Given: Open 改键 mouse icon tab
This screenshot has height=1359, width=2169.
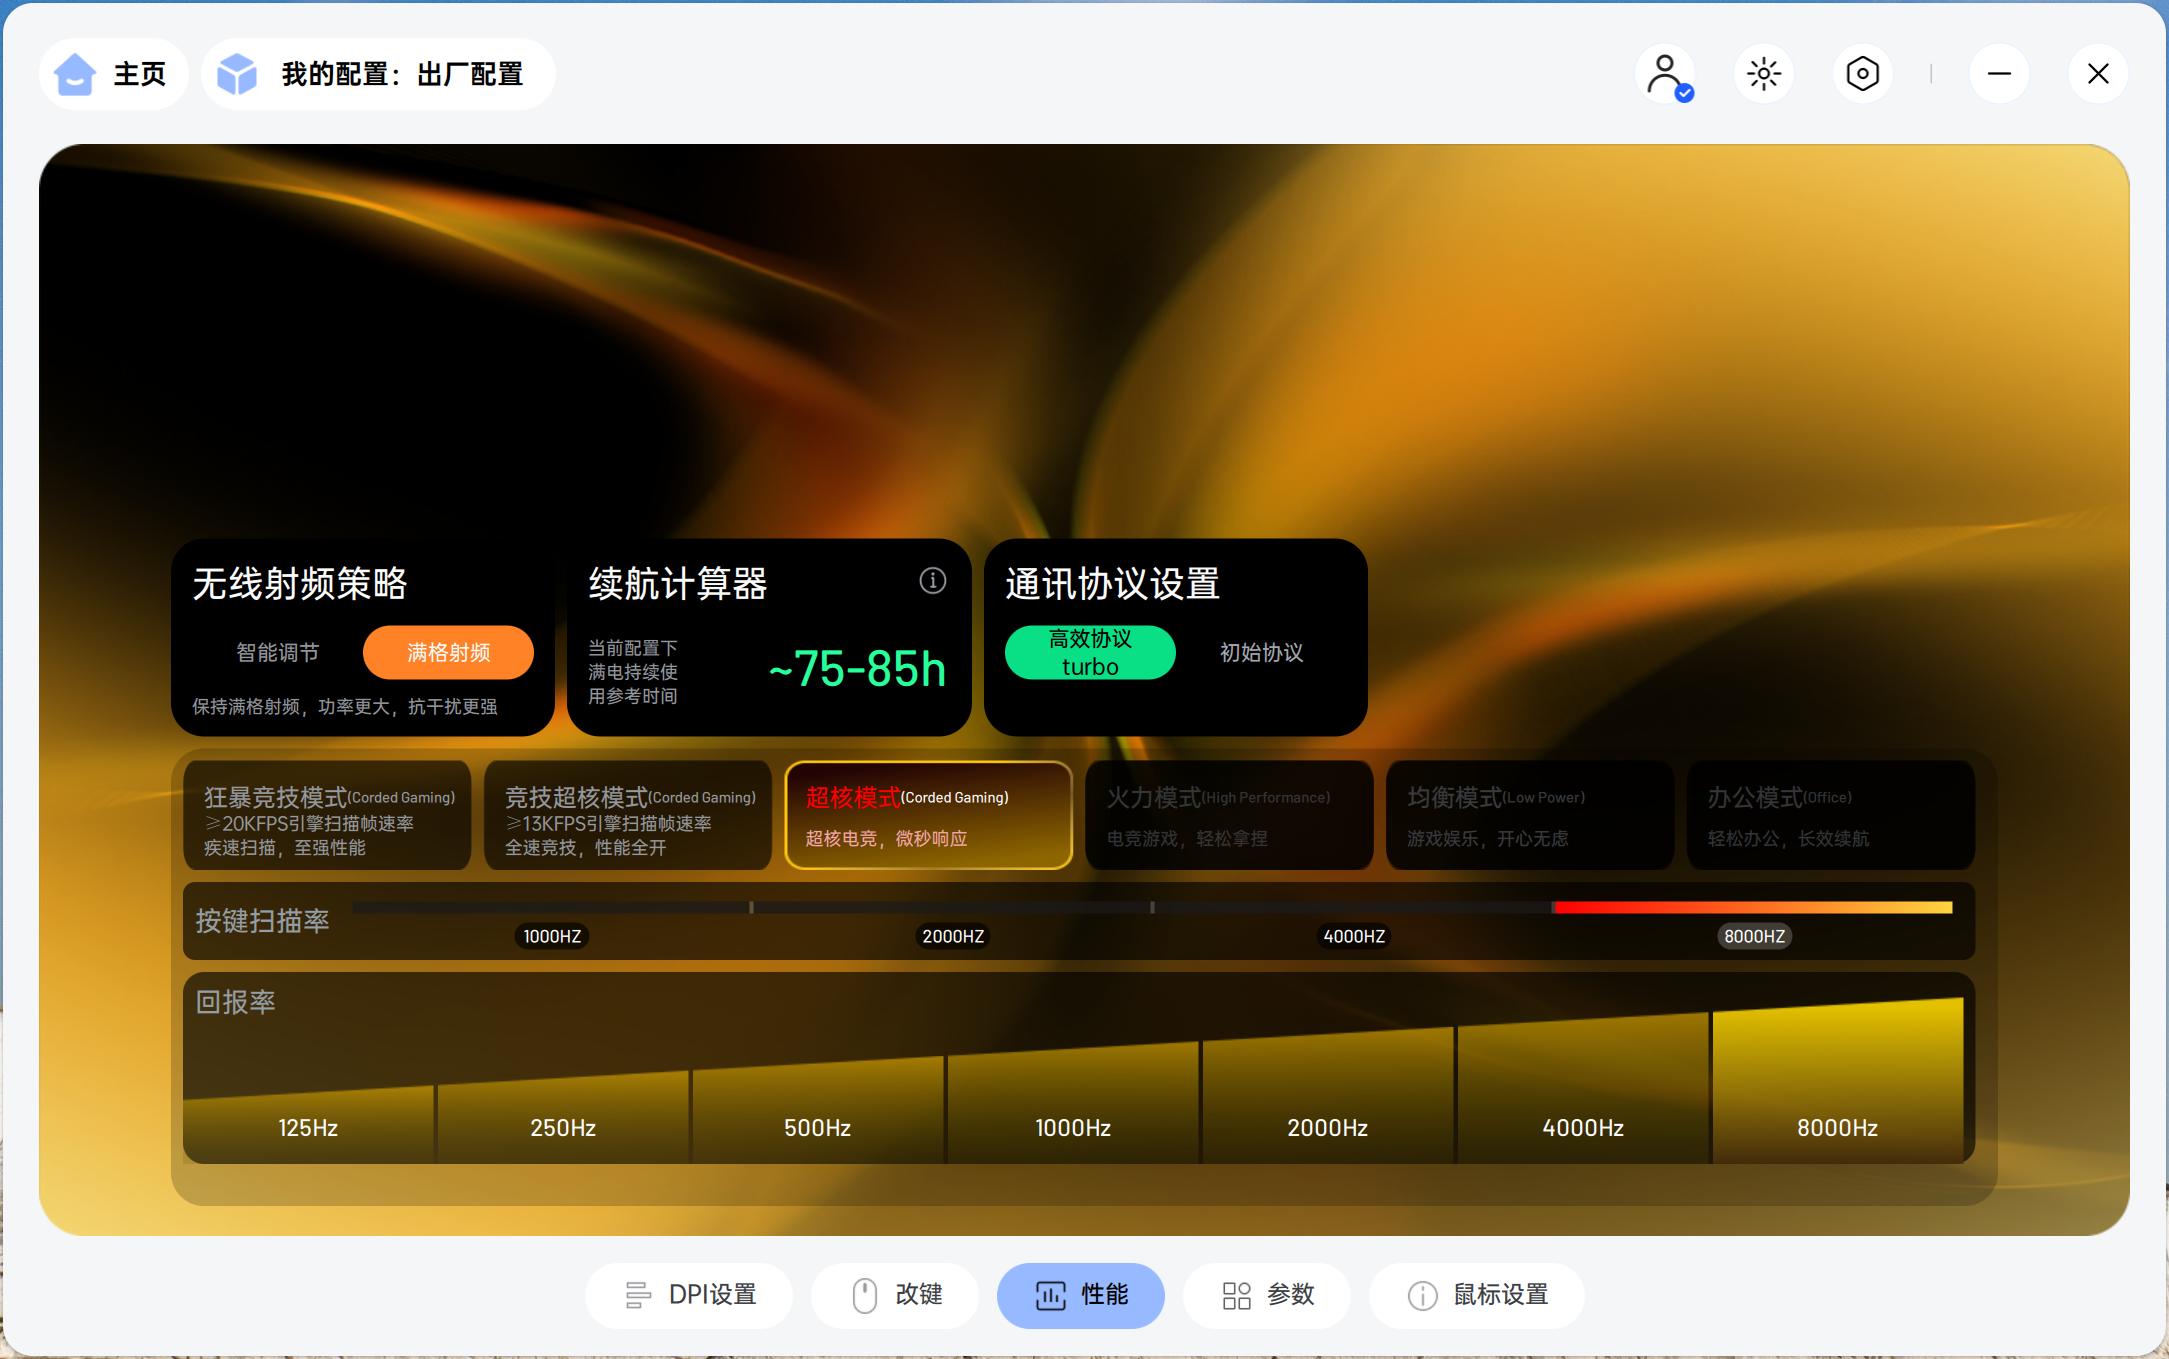Looking at the screenshot, I should pyautogui.click(x=895, y=1295).
